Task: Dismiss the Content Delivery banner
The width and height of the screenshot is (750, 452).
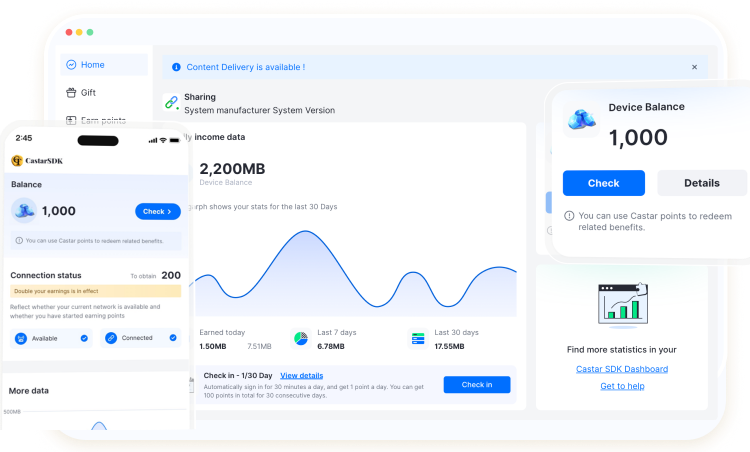Action: [694, 67]
